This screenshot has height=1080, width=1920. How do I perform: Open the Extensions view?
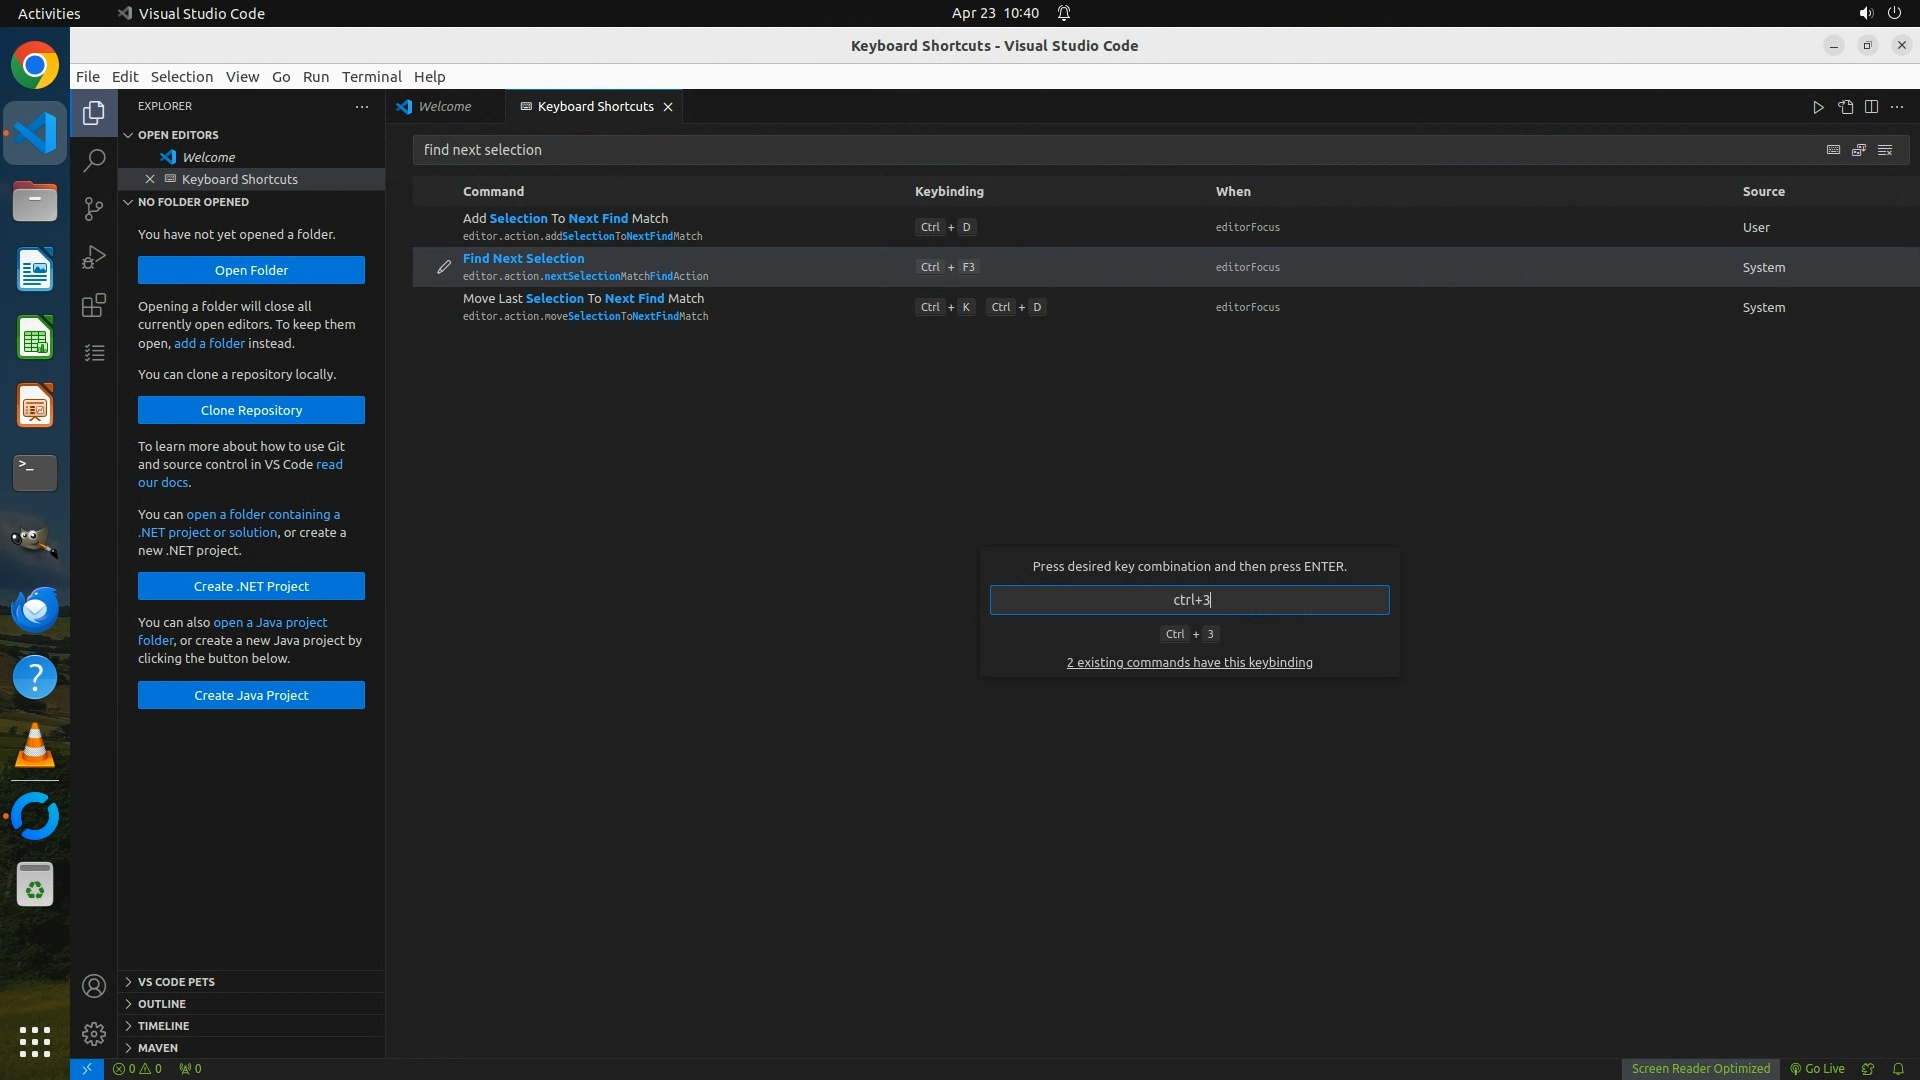coord(94,305)
